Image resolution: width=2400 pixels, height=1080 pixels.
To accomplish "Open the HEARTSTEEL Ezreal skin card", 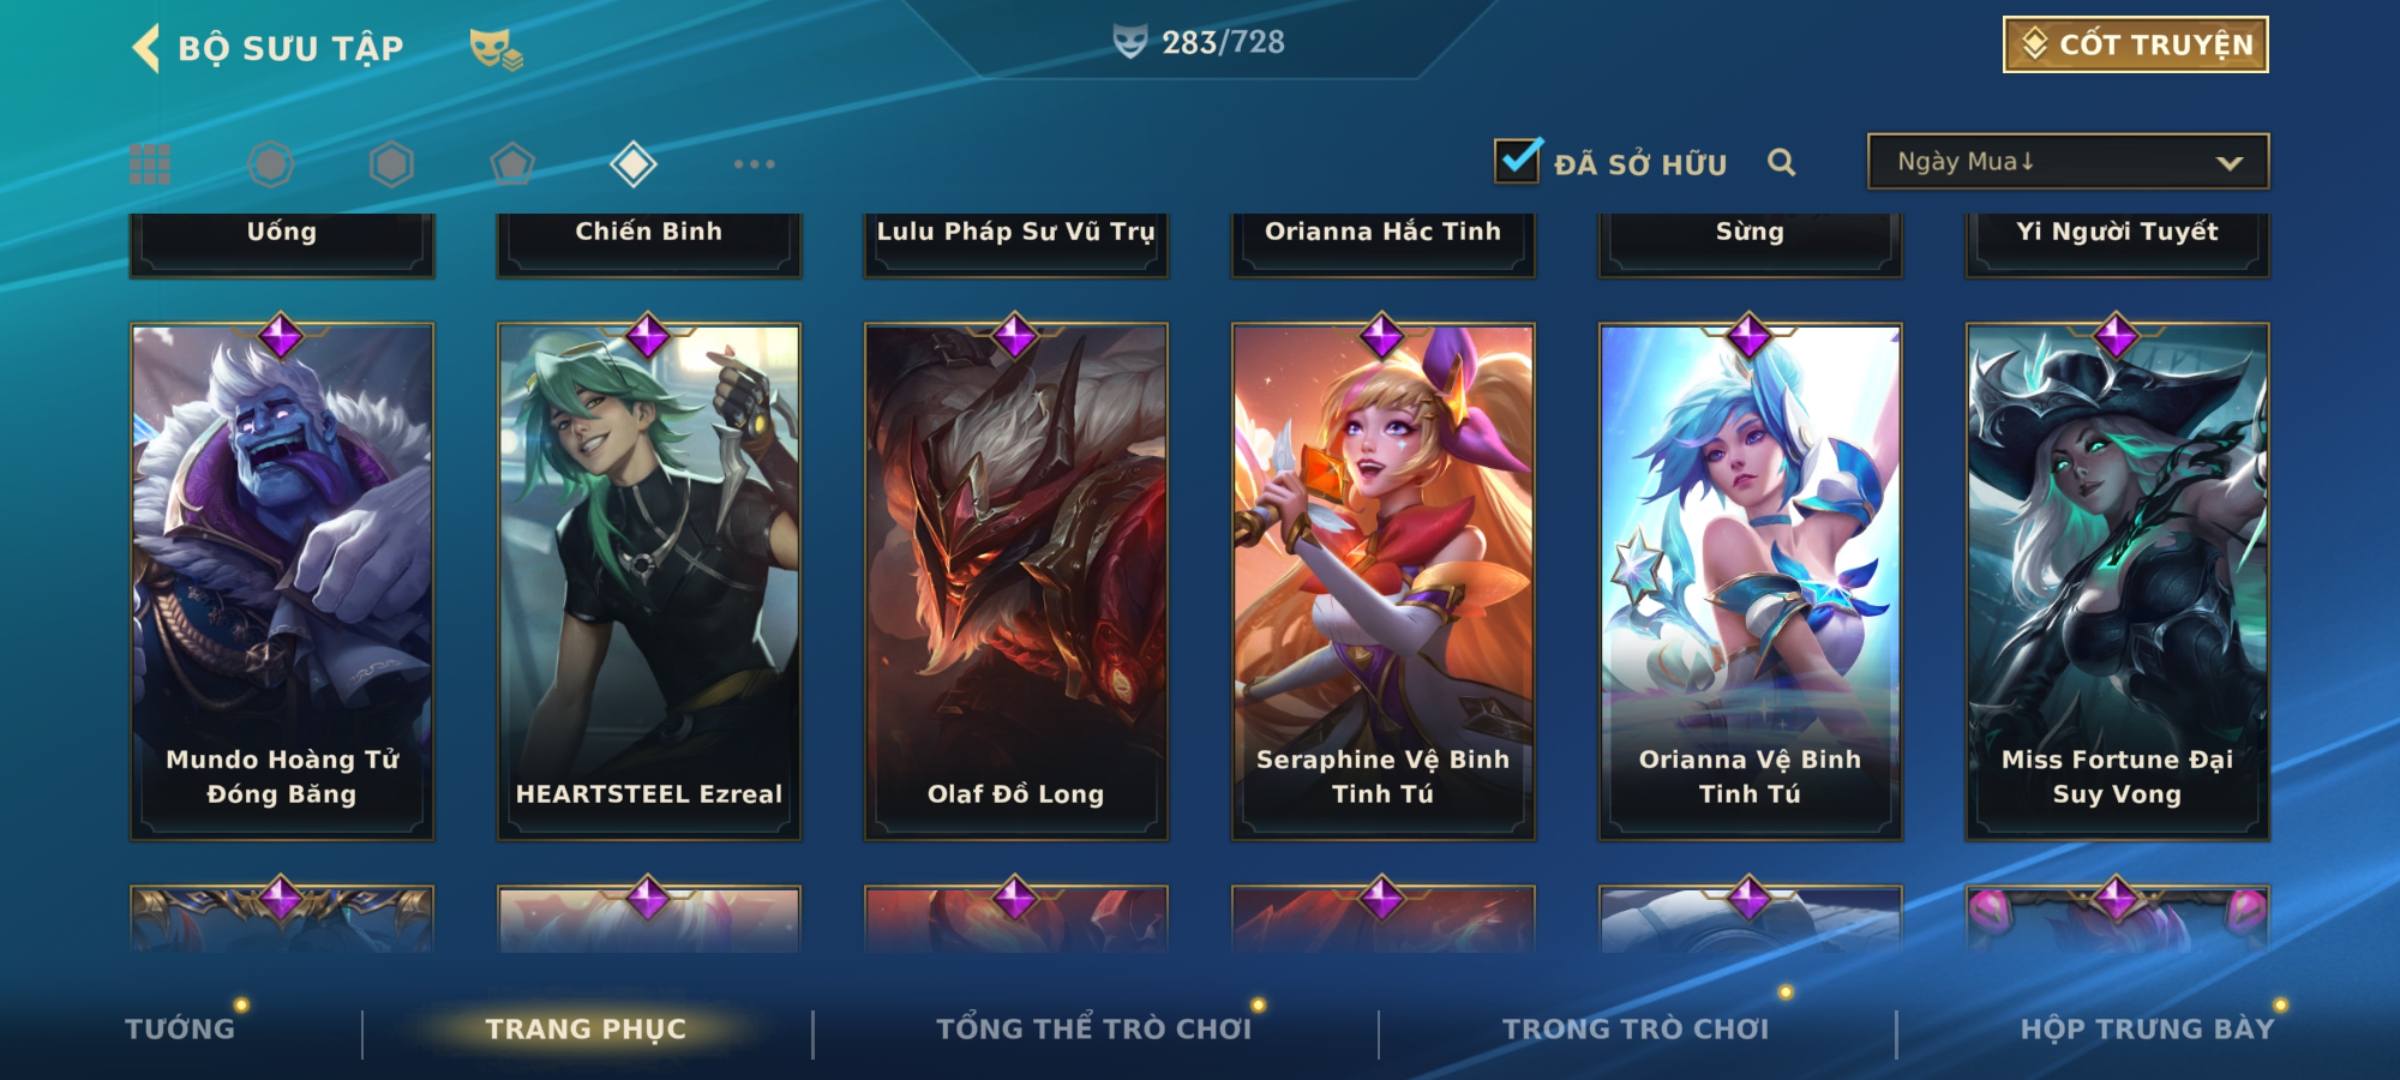I will click(649, 581).
